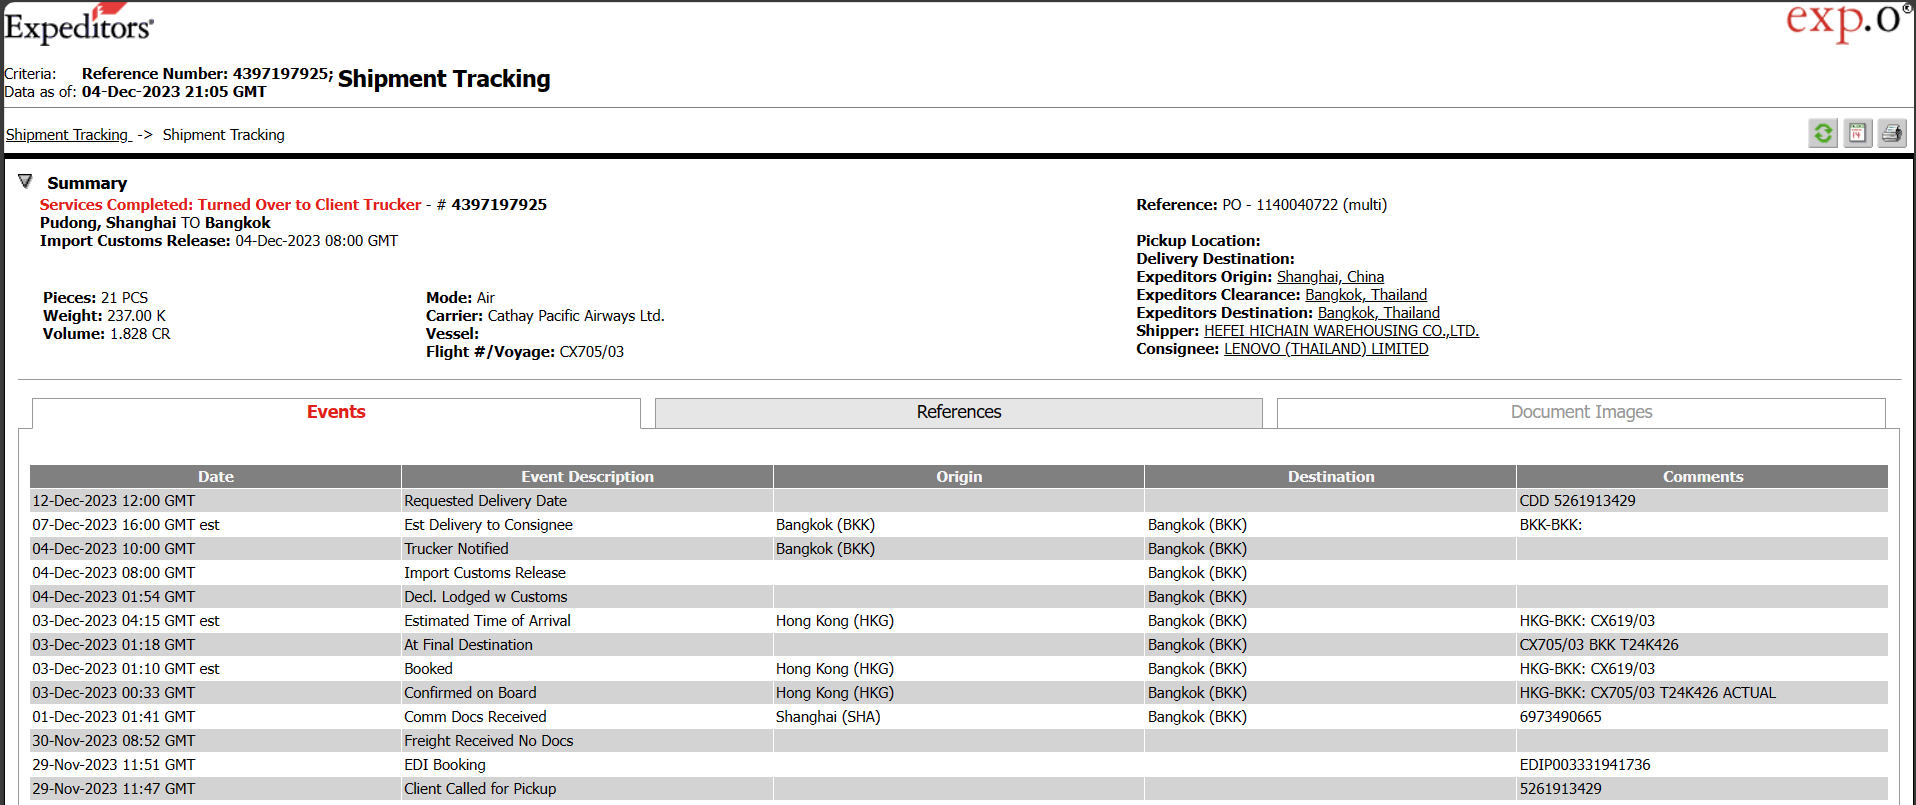Click Weight value 237.00 K
This screenshot has width=1916, height=805.
coord(136,316)
